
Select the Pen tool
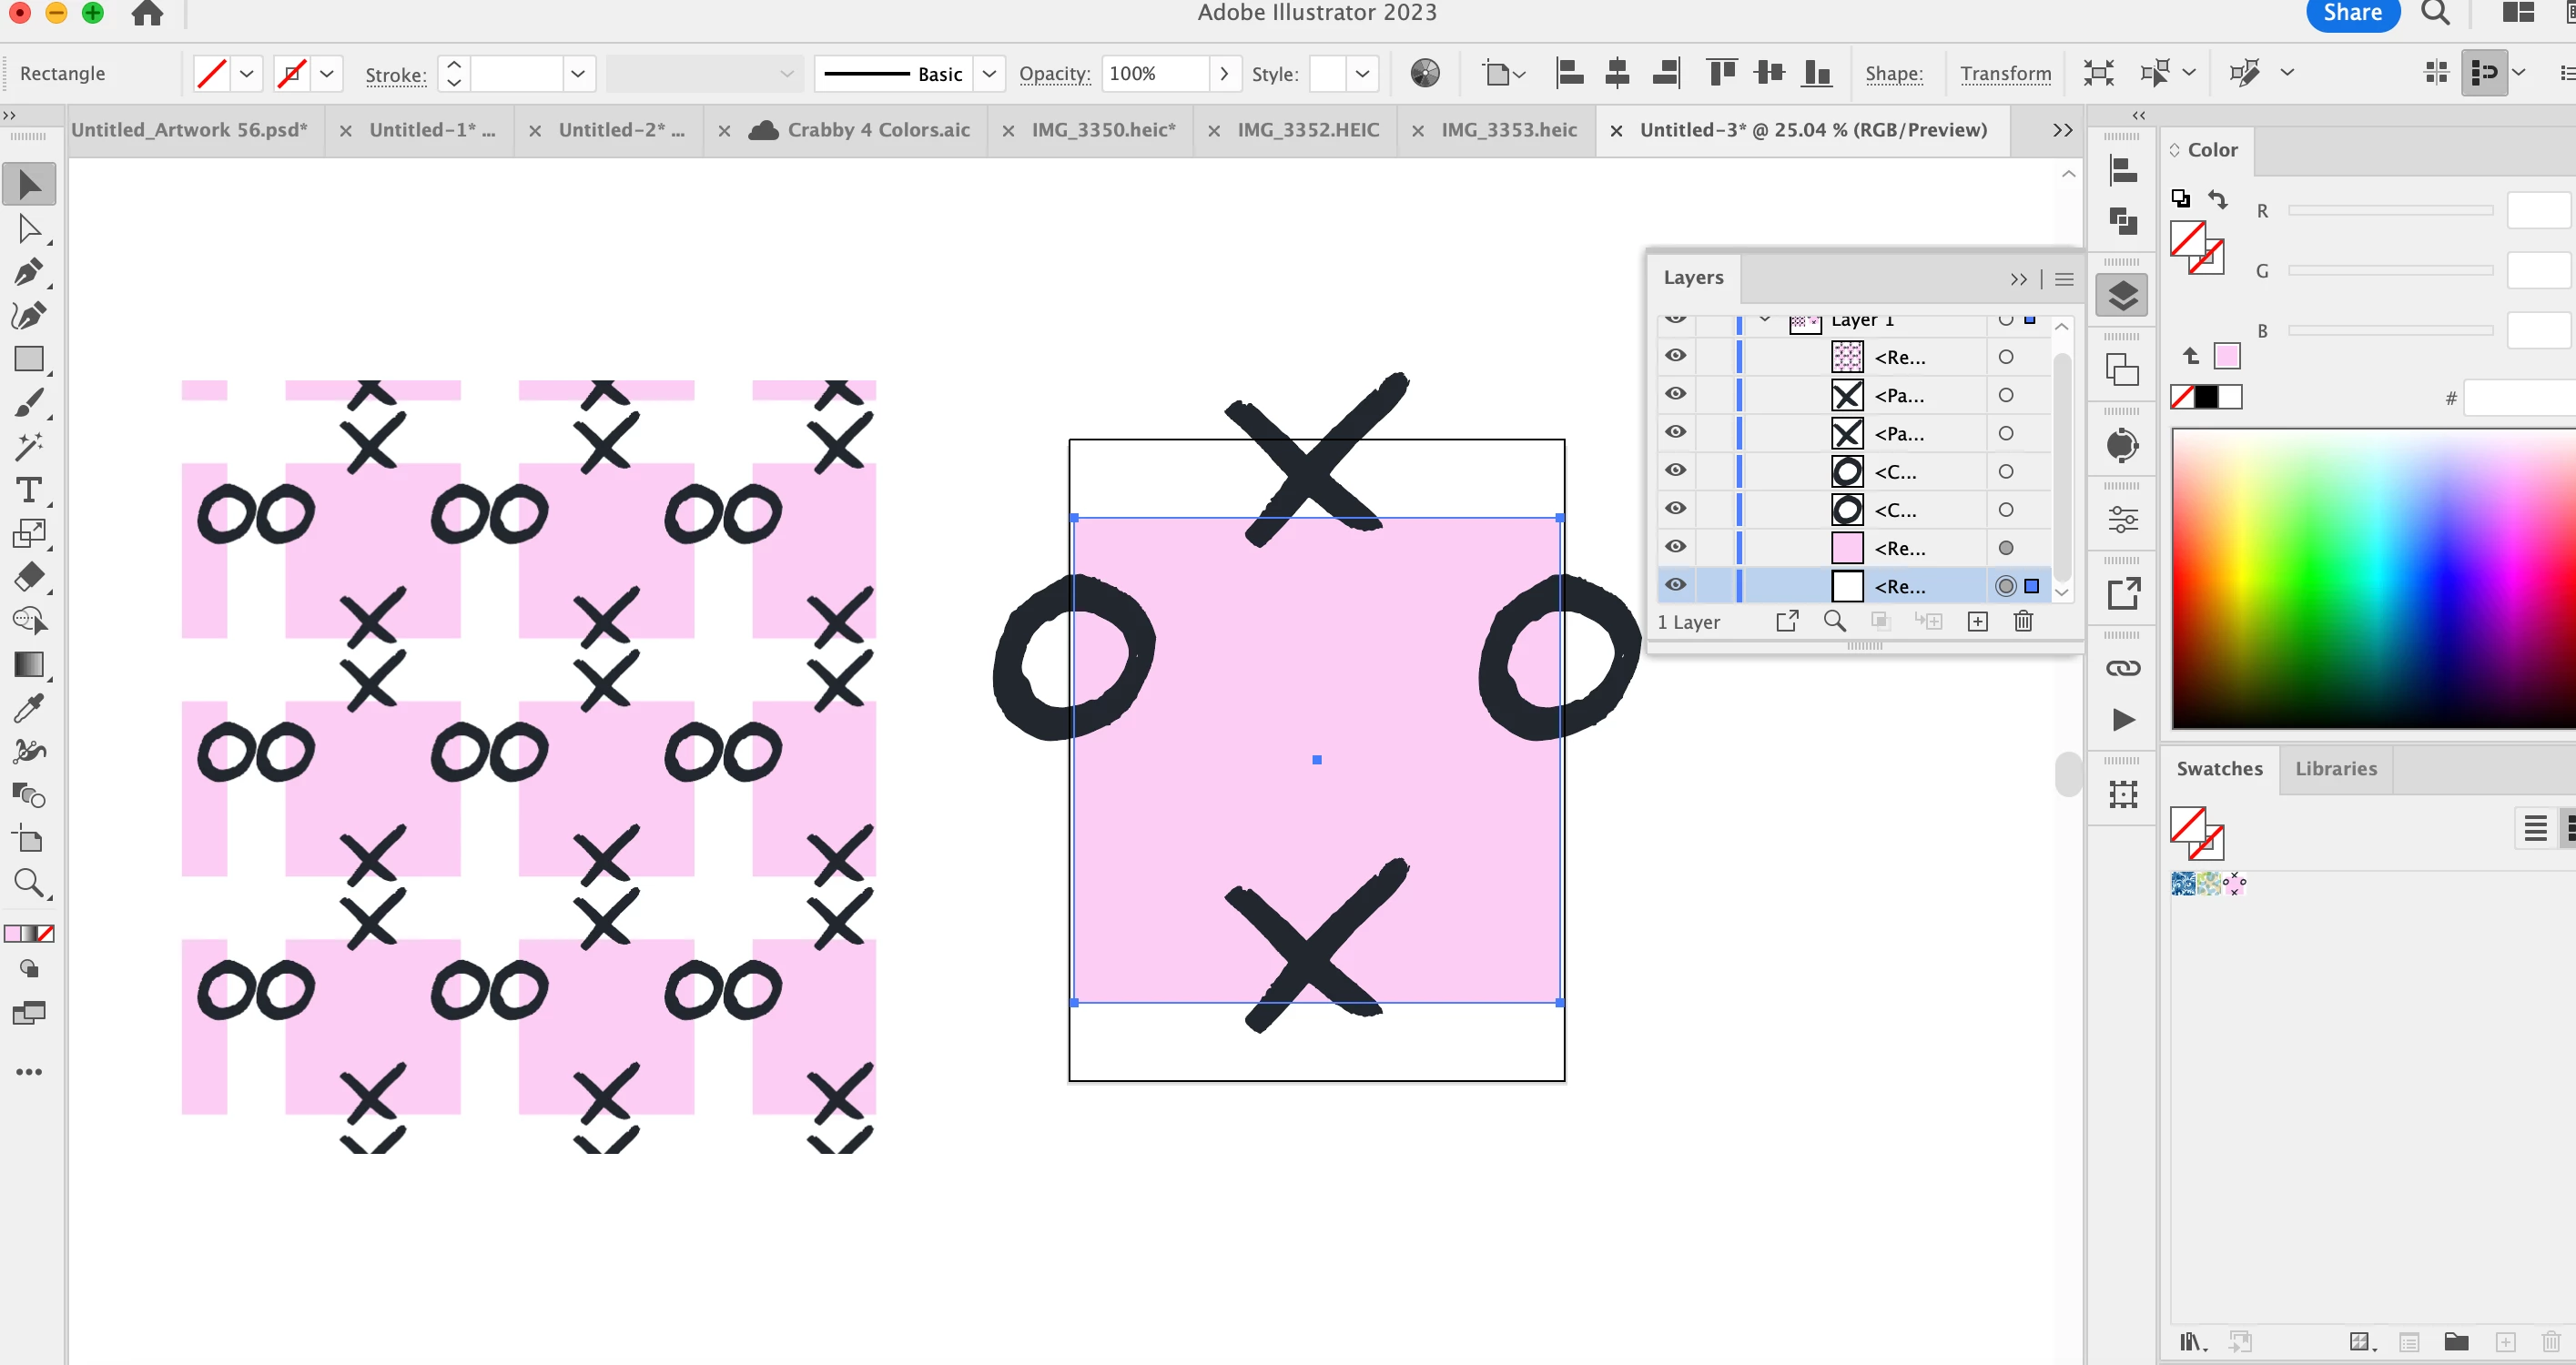tap(28, 272)
